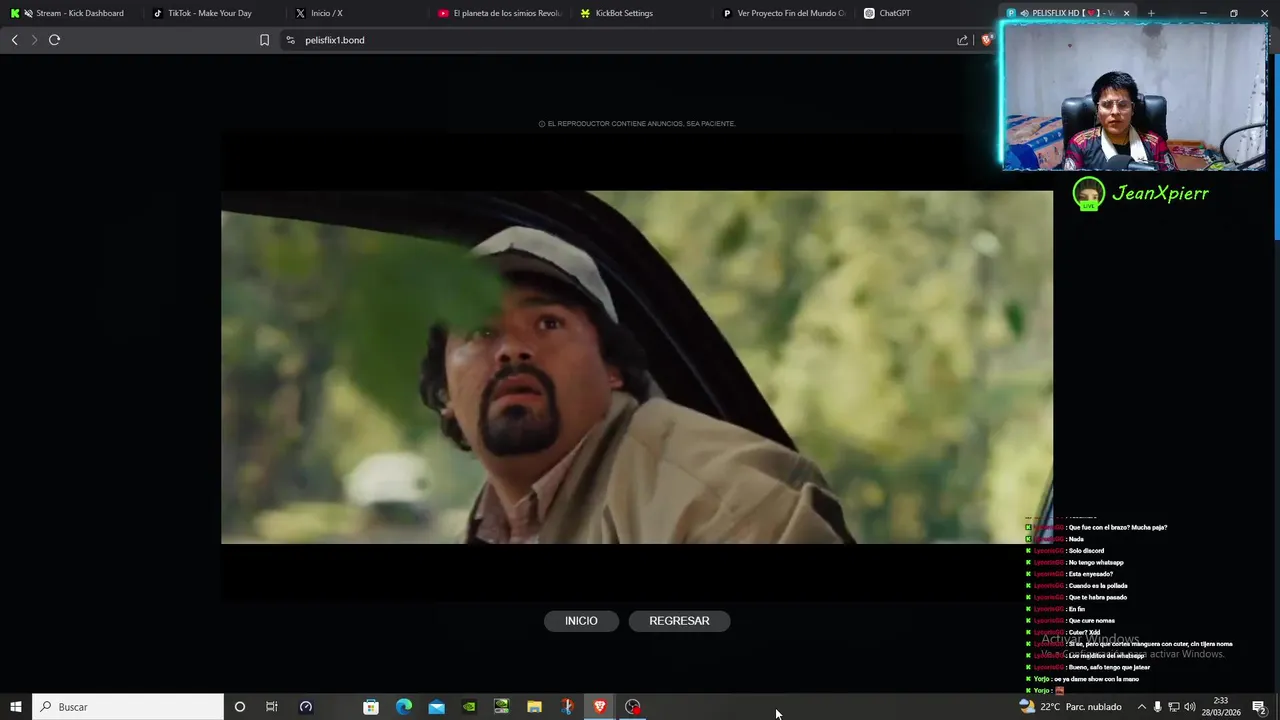Open Microsoft Store from taskbar
Screen dimensions: 1280x720
(371, 707)
